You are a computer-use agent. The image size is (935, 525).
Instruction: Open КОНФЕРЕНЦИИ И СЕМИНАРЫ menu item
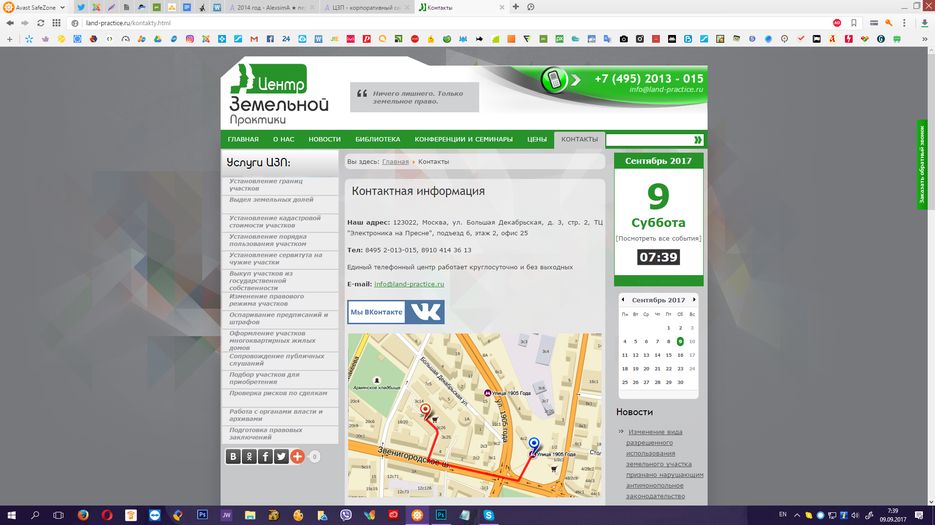[463, 139]
